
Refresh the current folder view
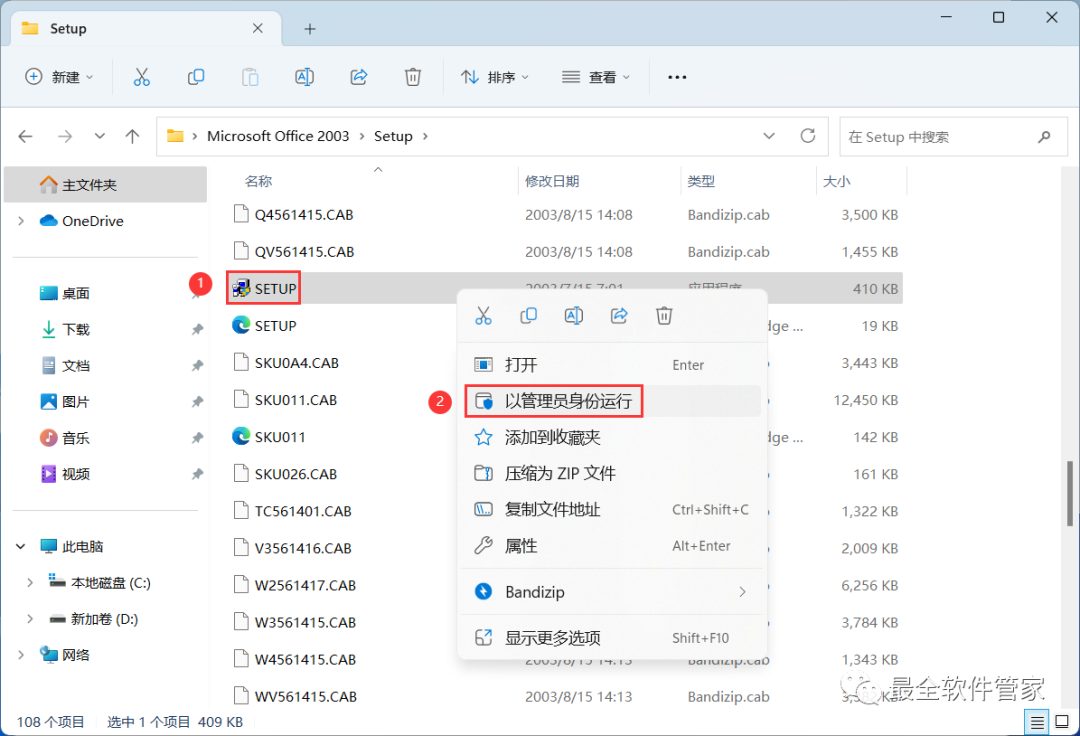[808, 136]
